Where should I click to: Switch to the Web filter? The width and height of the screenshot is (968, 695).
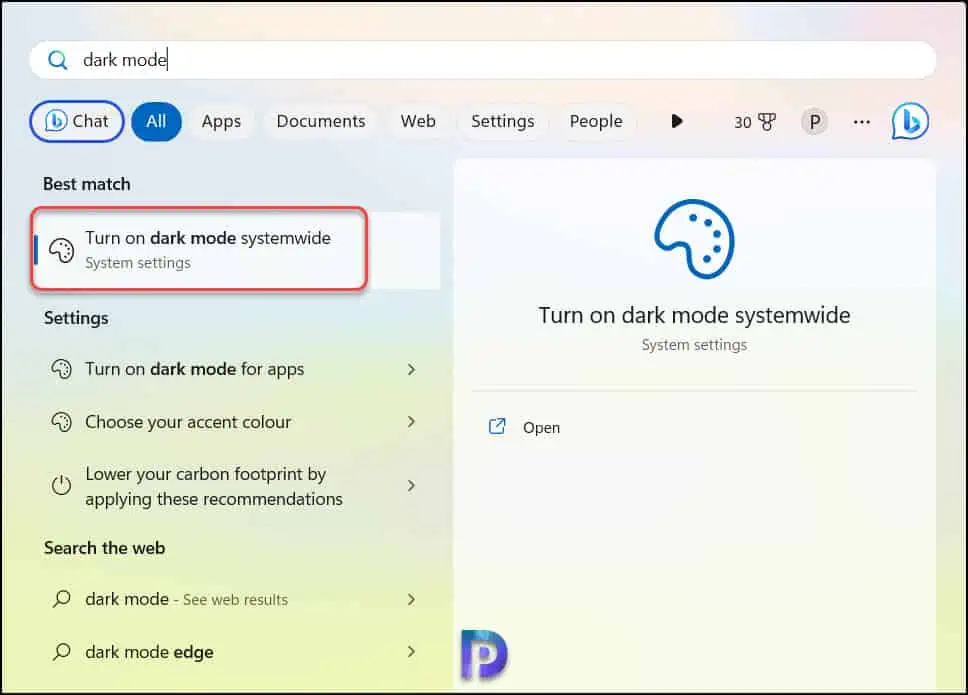coord(418,121)
